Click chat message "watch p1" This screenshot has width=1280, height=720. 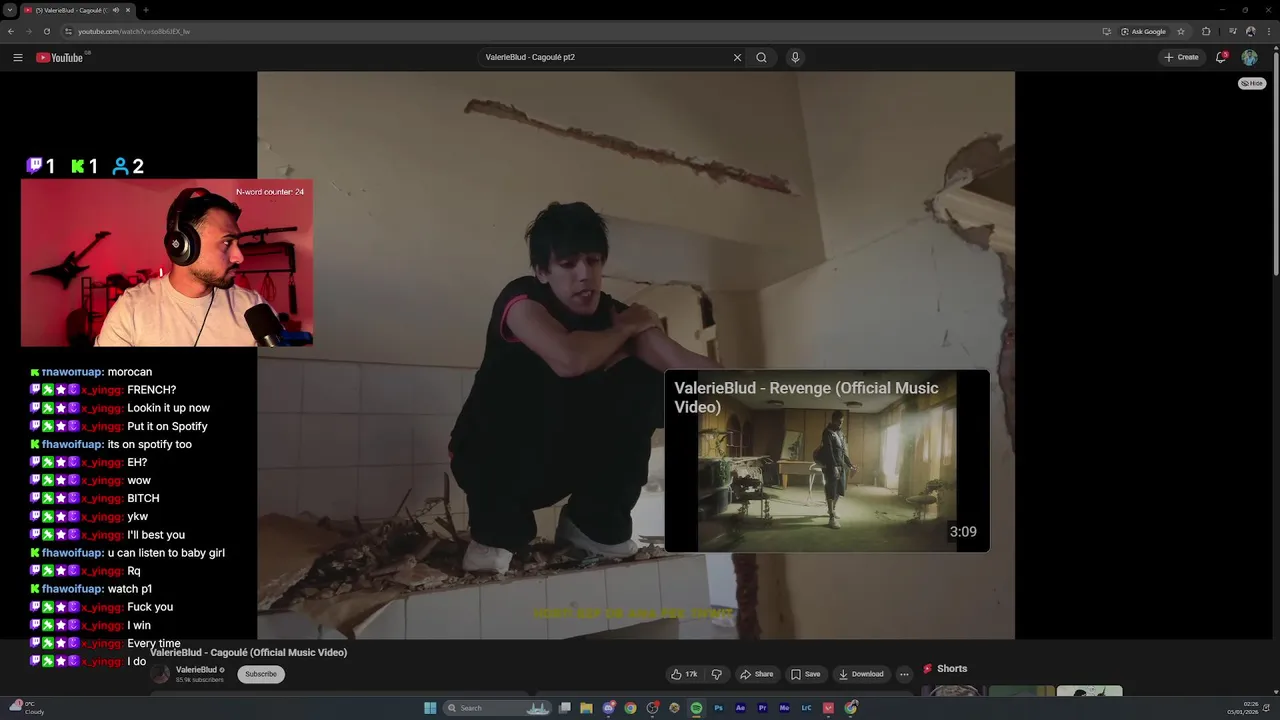130,589
